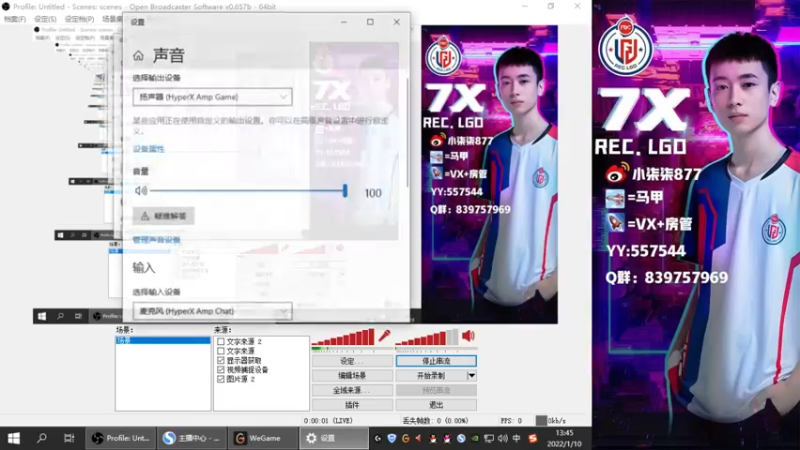The height and width of the screenshot is (450, 800).
Task: Open blue shield icon in system tray
Action: (x=391, y=438)
